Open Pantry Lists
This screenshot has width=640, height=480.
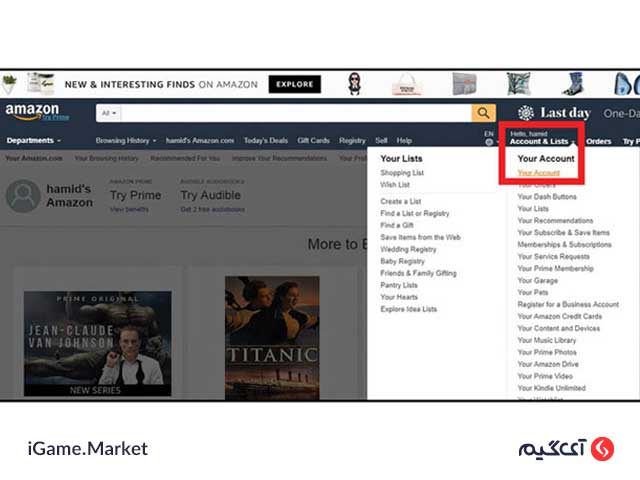click(399, 285)
